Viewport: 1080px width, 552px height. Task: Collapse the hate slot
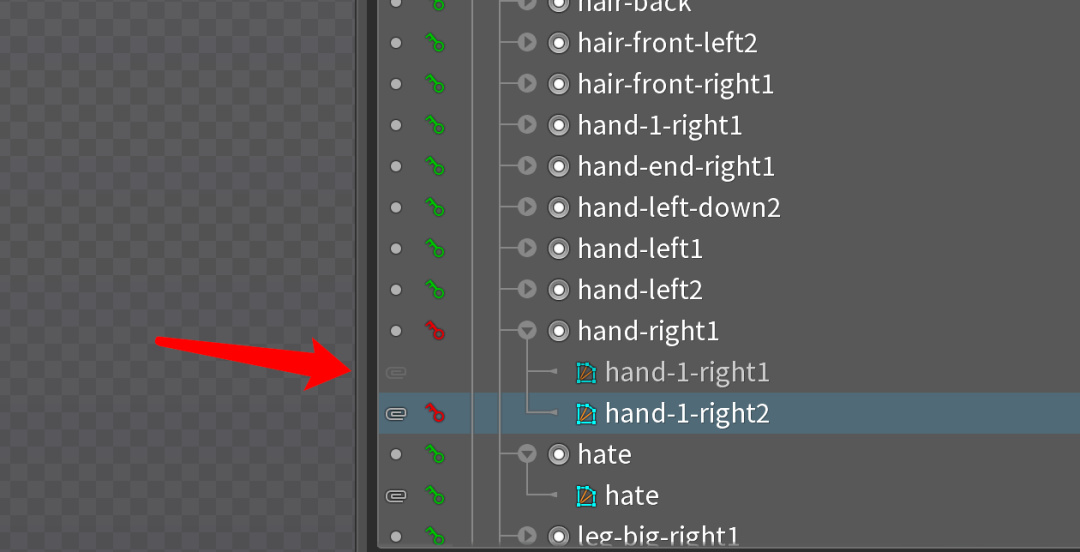click(x=527, y=454)
